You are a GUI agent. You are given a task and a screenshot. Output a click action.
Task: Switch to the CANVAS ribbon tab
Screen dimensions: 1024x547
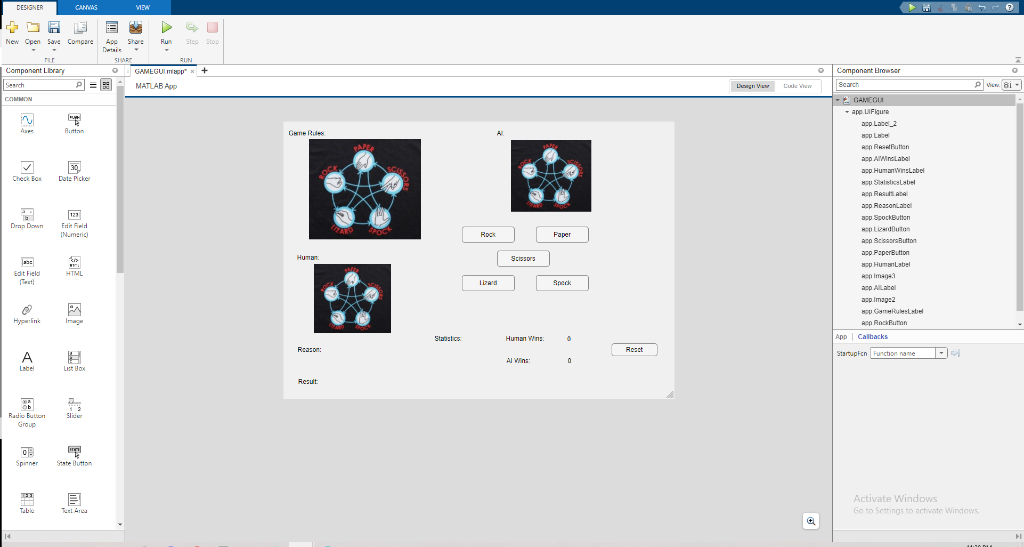pyautogui.click(x=86, y=7)
